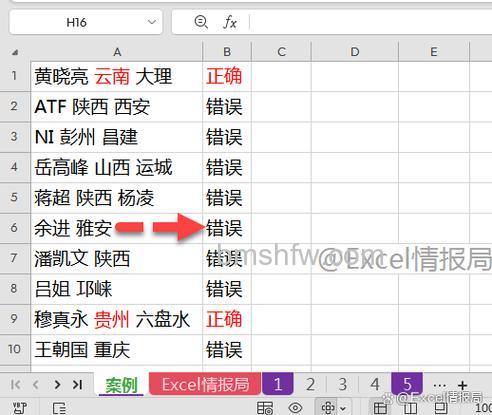The height and width of the screenshot is (415, 492).
Task: Select column C header
Action: 281,52
